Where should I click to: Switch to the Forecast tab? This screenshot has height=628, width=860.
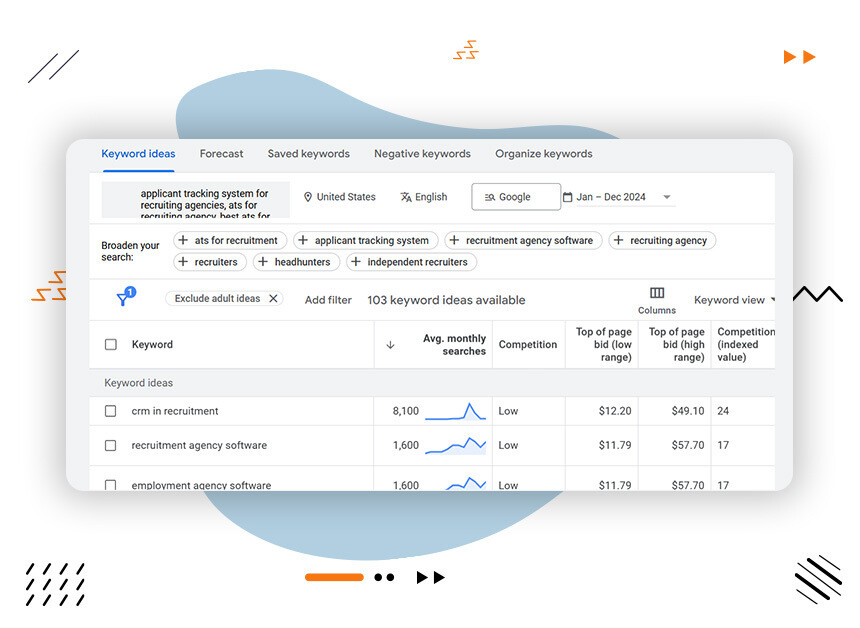click(221, 153)
